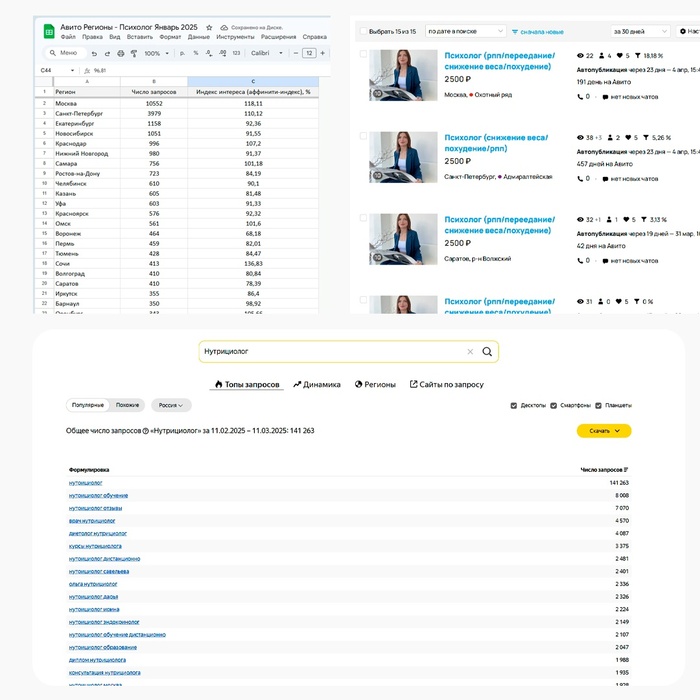This screenshot has height=700, width=700.
Task: Click the undo arrow in Sheets toolbar
Action: coord(94,53)
